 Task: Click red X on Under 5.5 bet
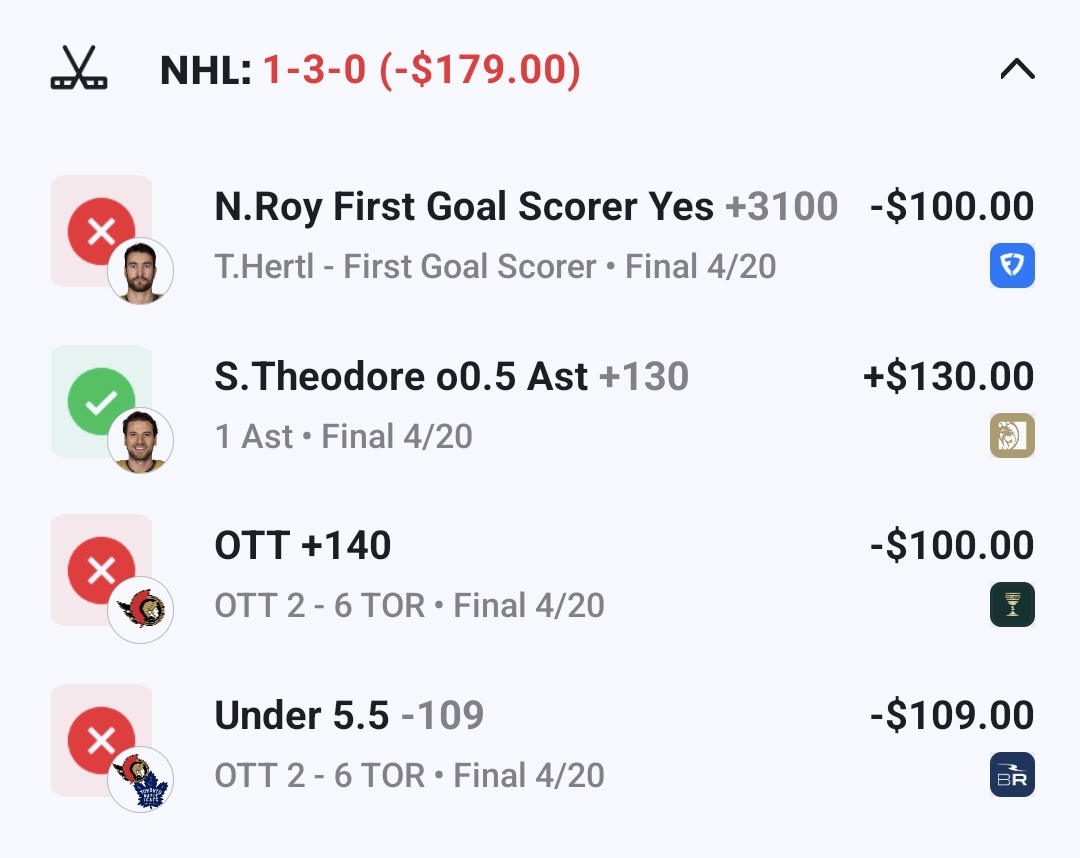click(x=101, y=740)
